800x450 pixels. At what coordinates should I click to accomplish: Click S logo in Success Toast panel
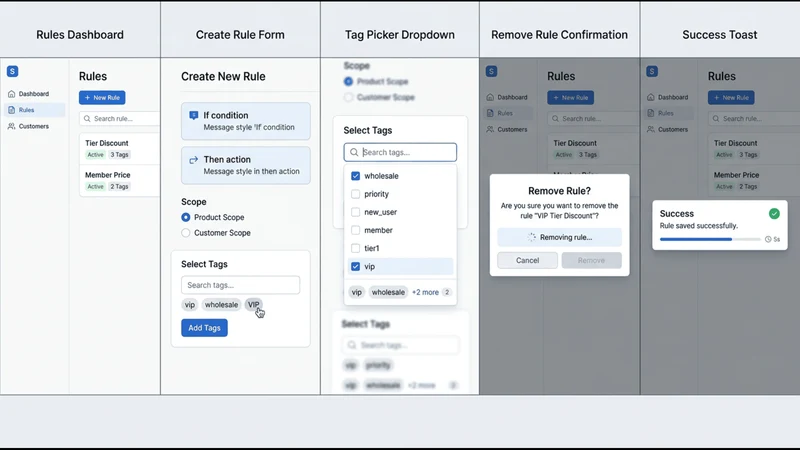[652, 71]
